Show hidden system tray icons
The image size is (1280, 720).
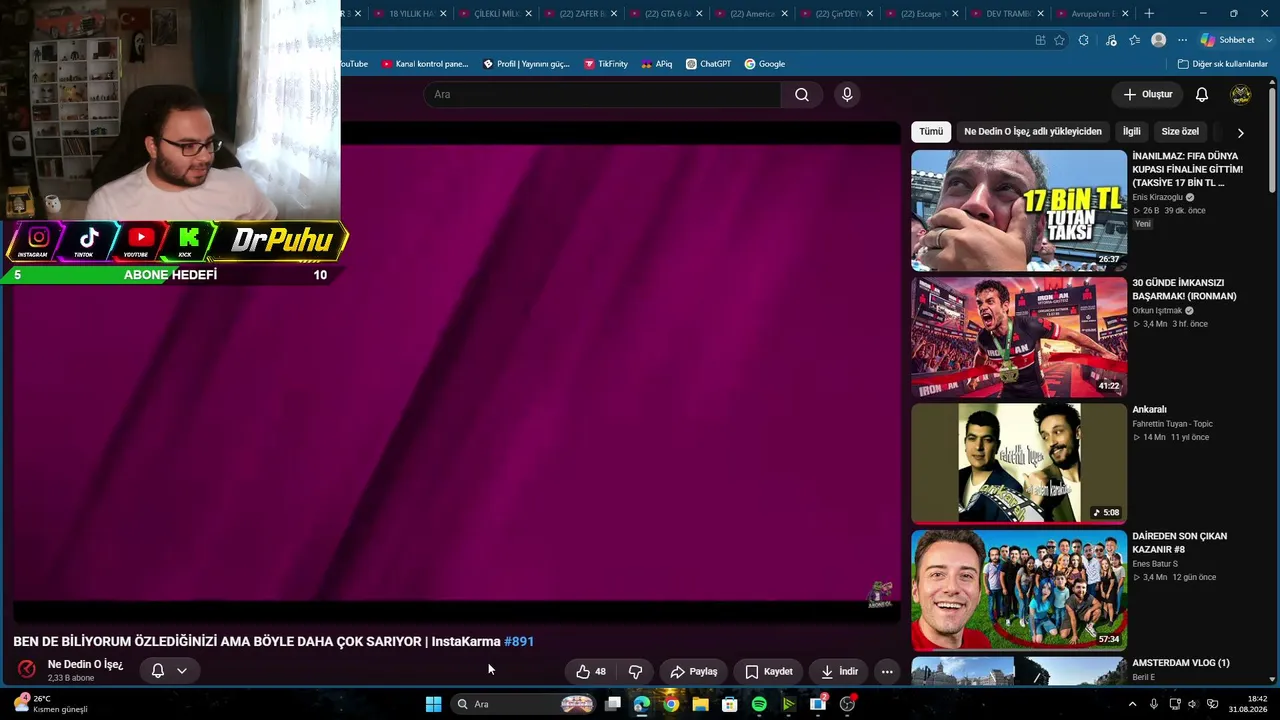pyautogui.click(x=1132, y=704)
